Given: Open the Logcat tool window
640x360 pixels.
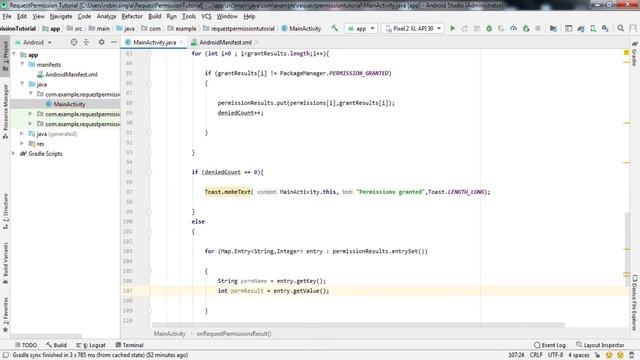Looking at the screenshot, I should coord(91,345).
